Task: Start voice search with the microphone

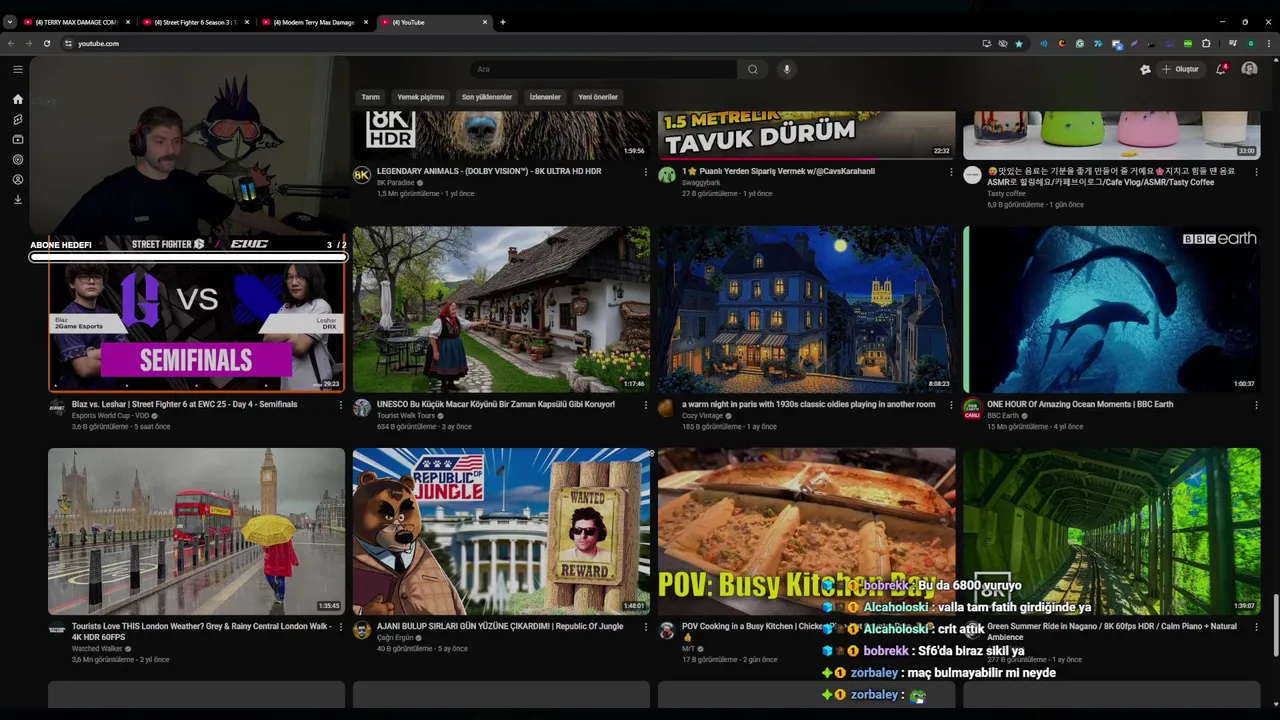Action: pyautogui.click(x=787, y=69)
